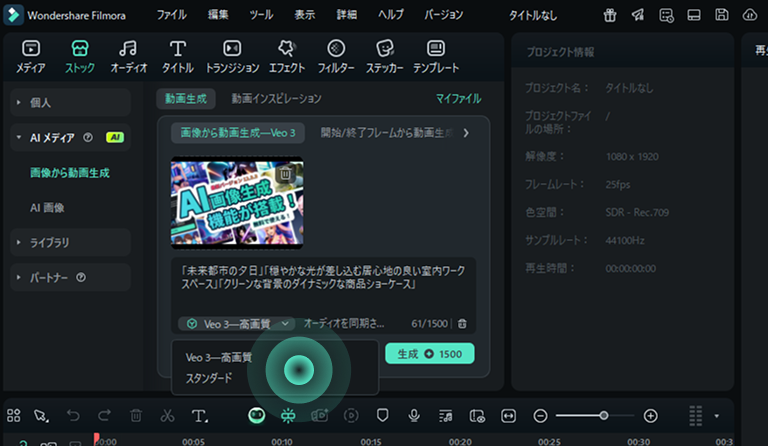Select スタンダード from the dropdown list
Screen dimensions: 768x446
(x=209, y=378)
